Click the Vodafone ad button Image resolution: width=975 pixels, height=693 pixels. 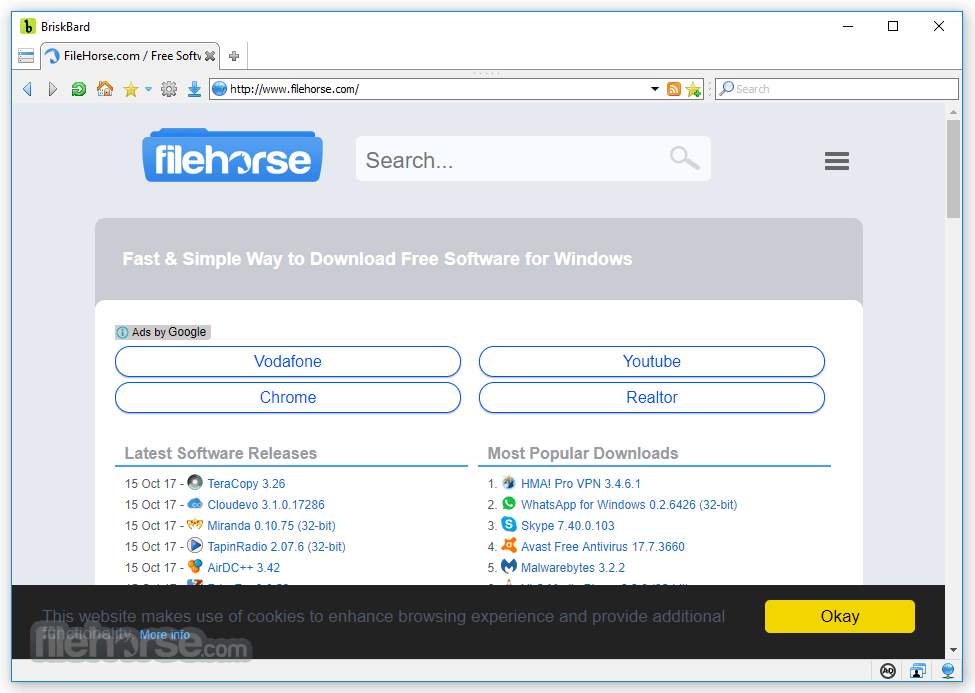pos(288,361)
